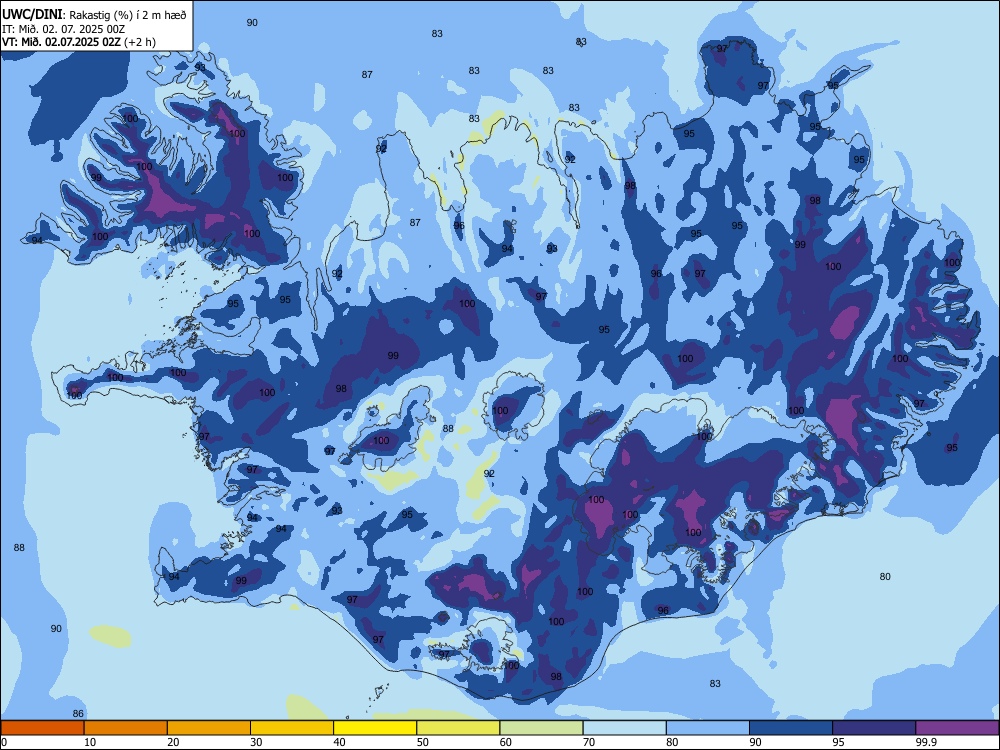Click the "99.9" tick label on color scale
1000x750 pixels.
point(925,742)
